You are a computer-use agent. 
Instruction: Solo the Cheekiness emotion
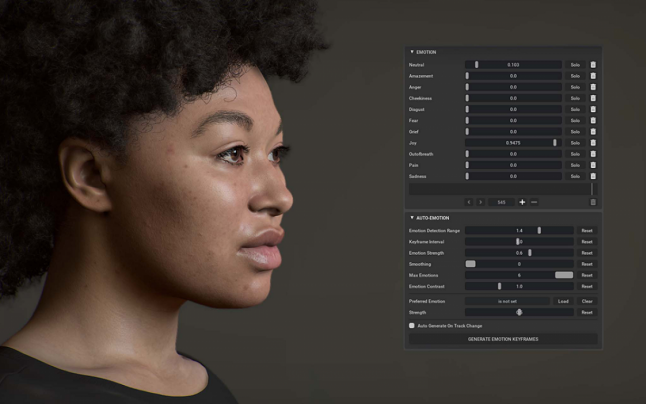coord(575,98)
